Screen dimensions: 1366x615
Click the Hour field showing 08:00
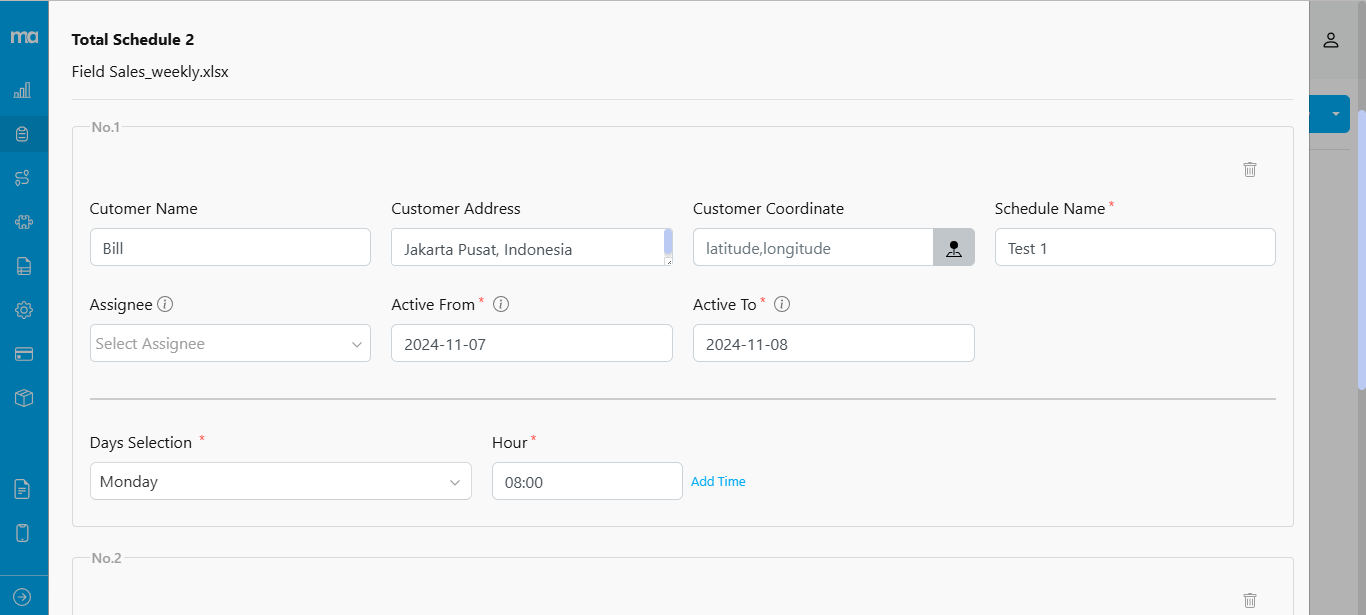click(587, 481)
